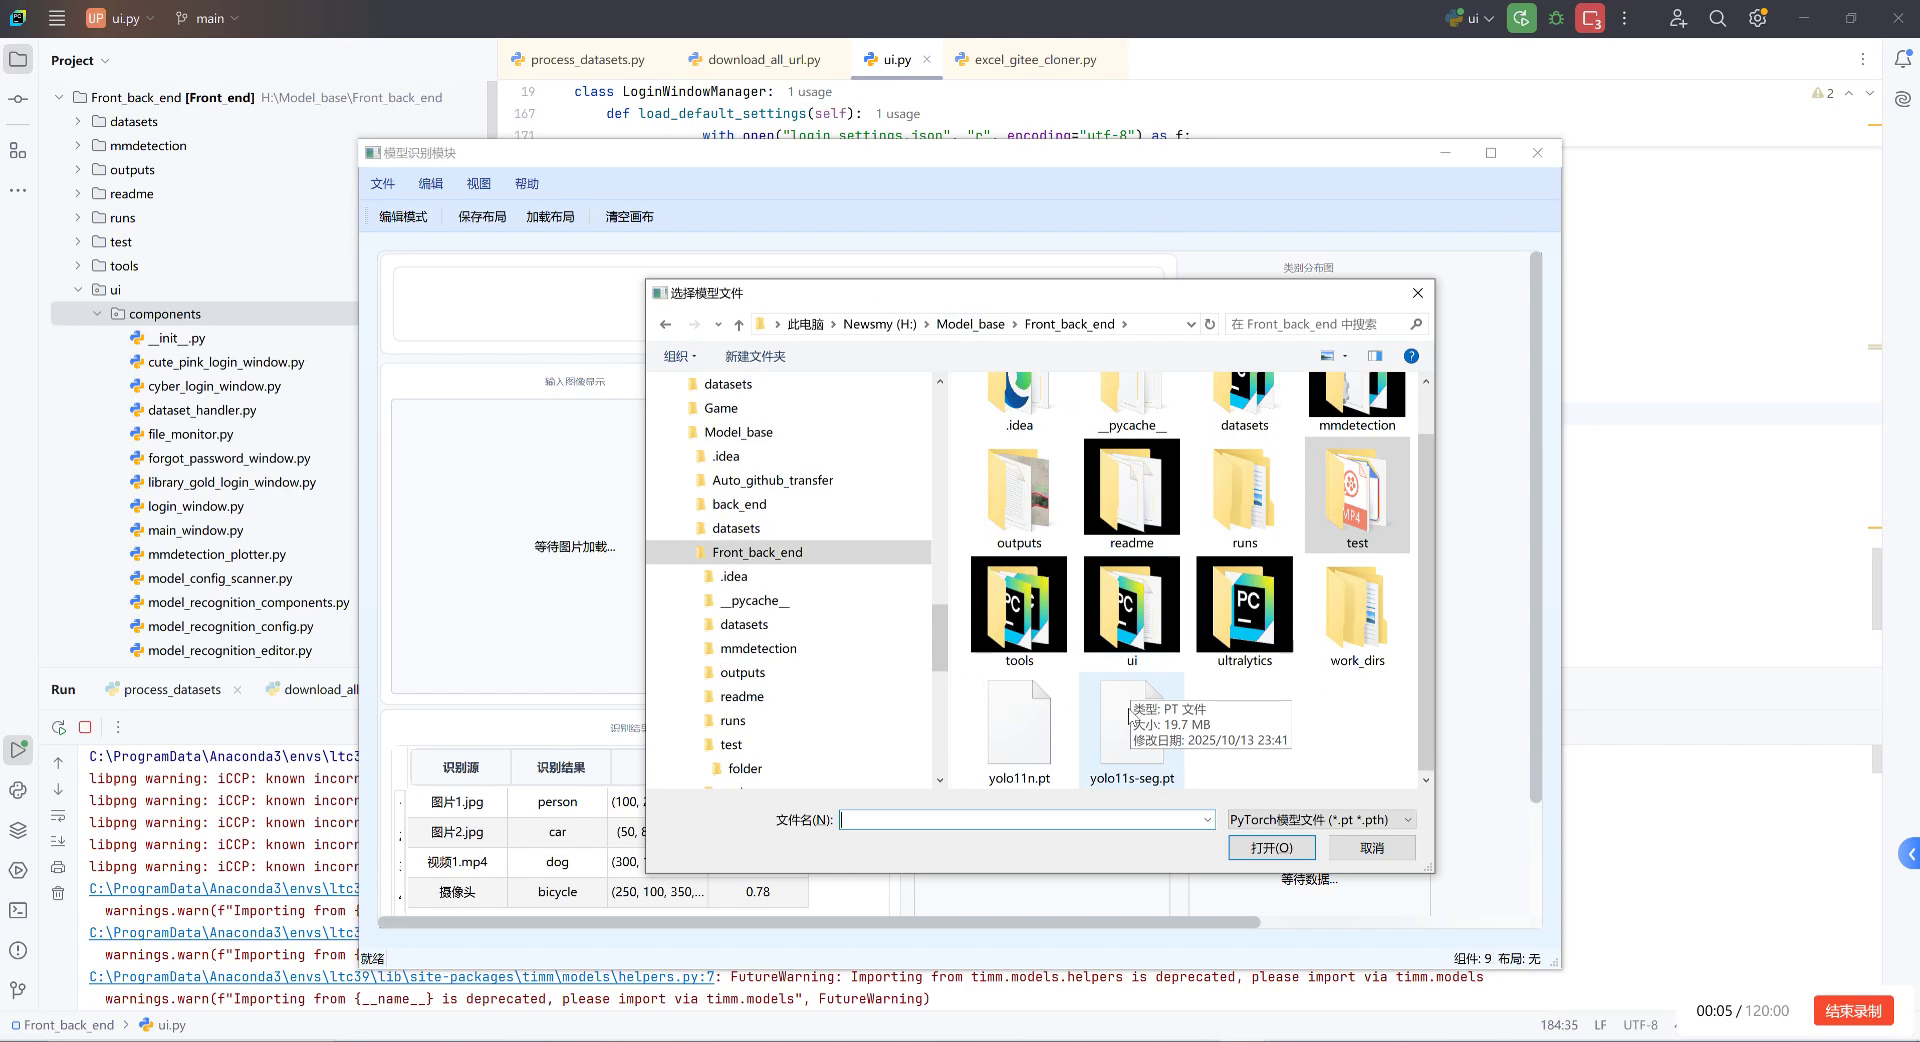Open the Services tool window icon
This screenshot has height=1042, width=1920.
[18, 870]
